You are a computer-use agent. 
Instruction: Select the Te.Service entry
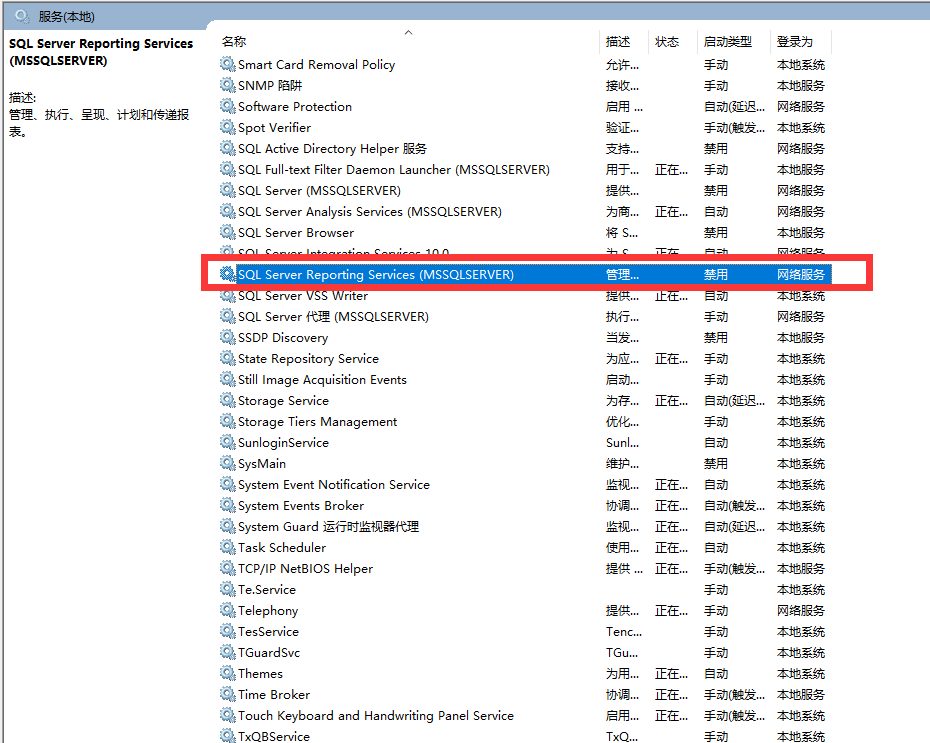267,589
